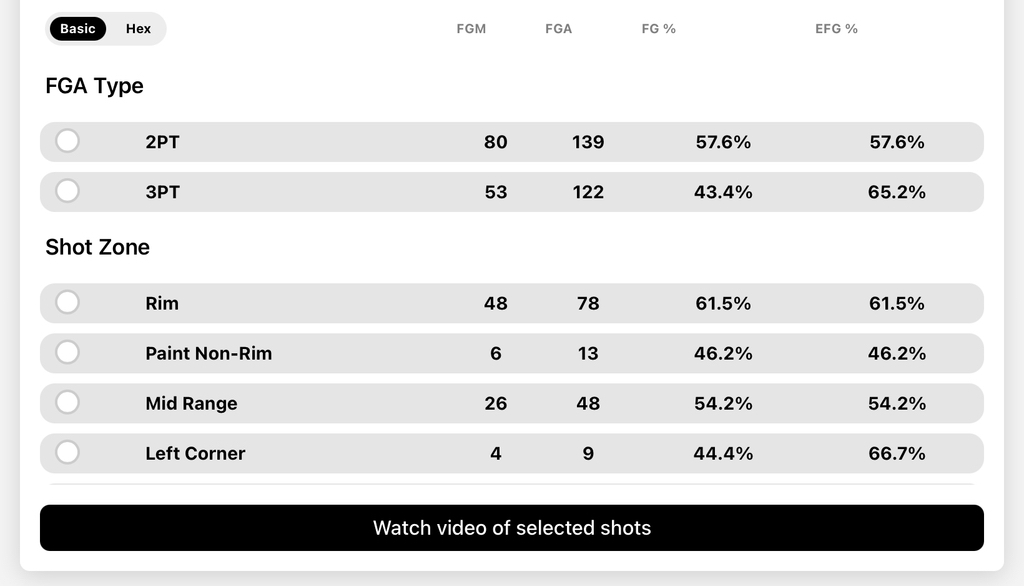This screenshot has width=1024, height=586.
Task: Select the Rim shot zone radio button
Action: [x=67, y=302]
